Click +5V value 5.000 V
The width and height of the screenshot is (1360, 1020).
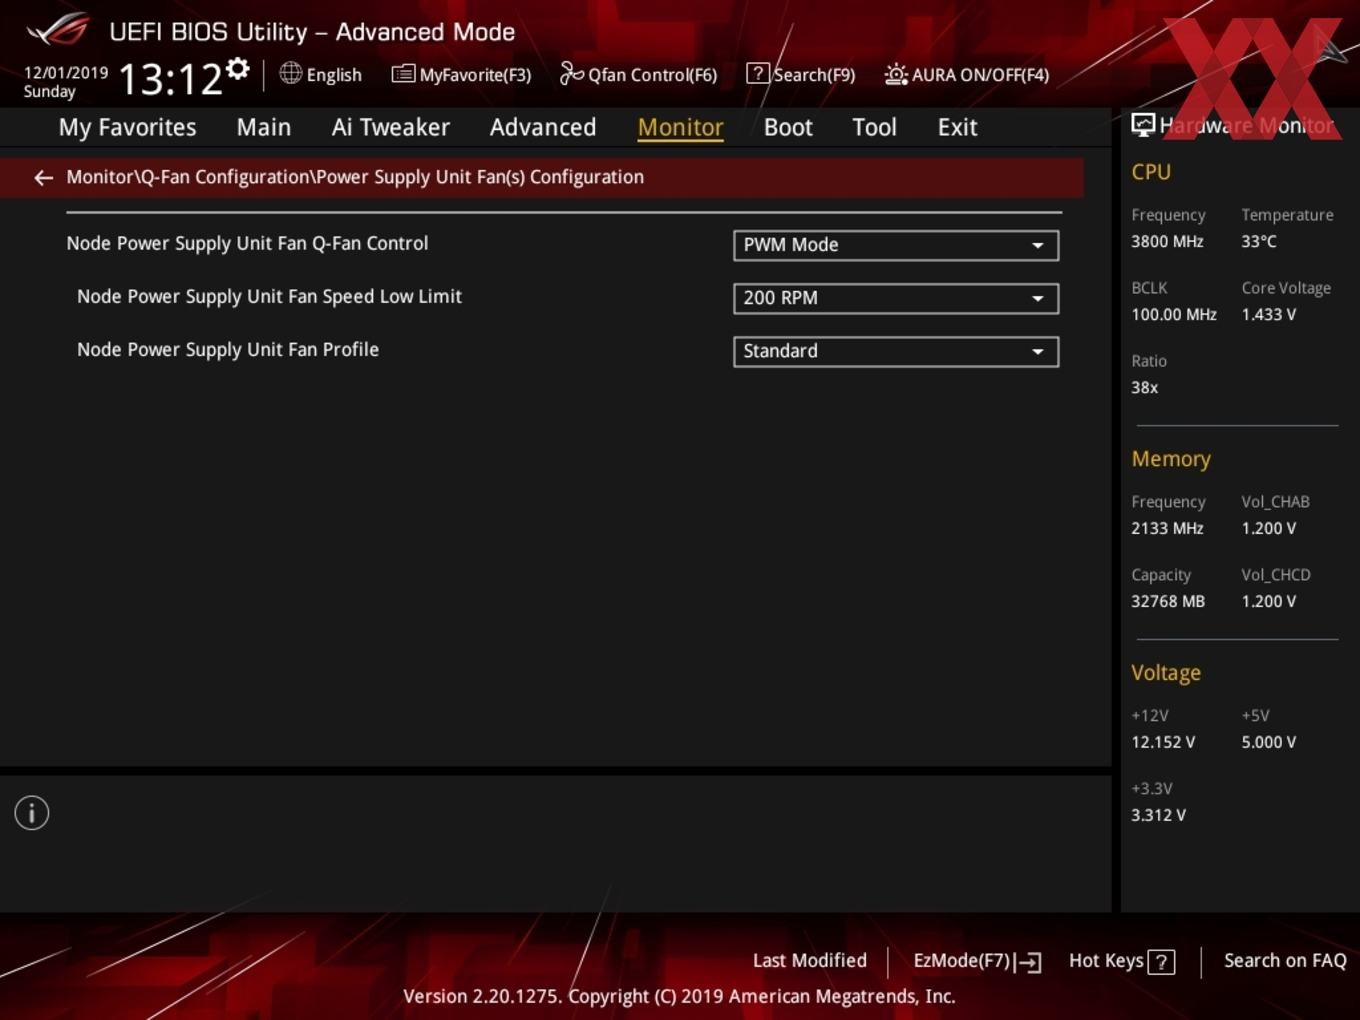coord(1269,742)
